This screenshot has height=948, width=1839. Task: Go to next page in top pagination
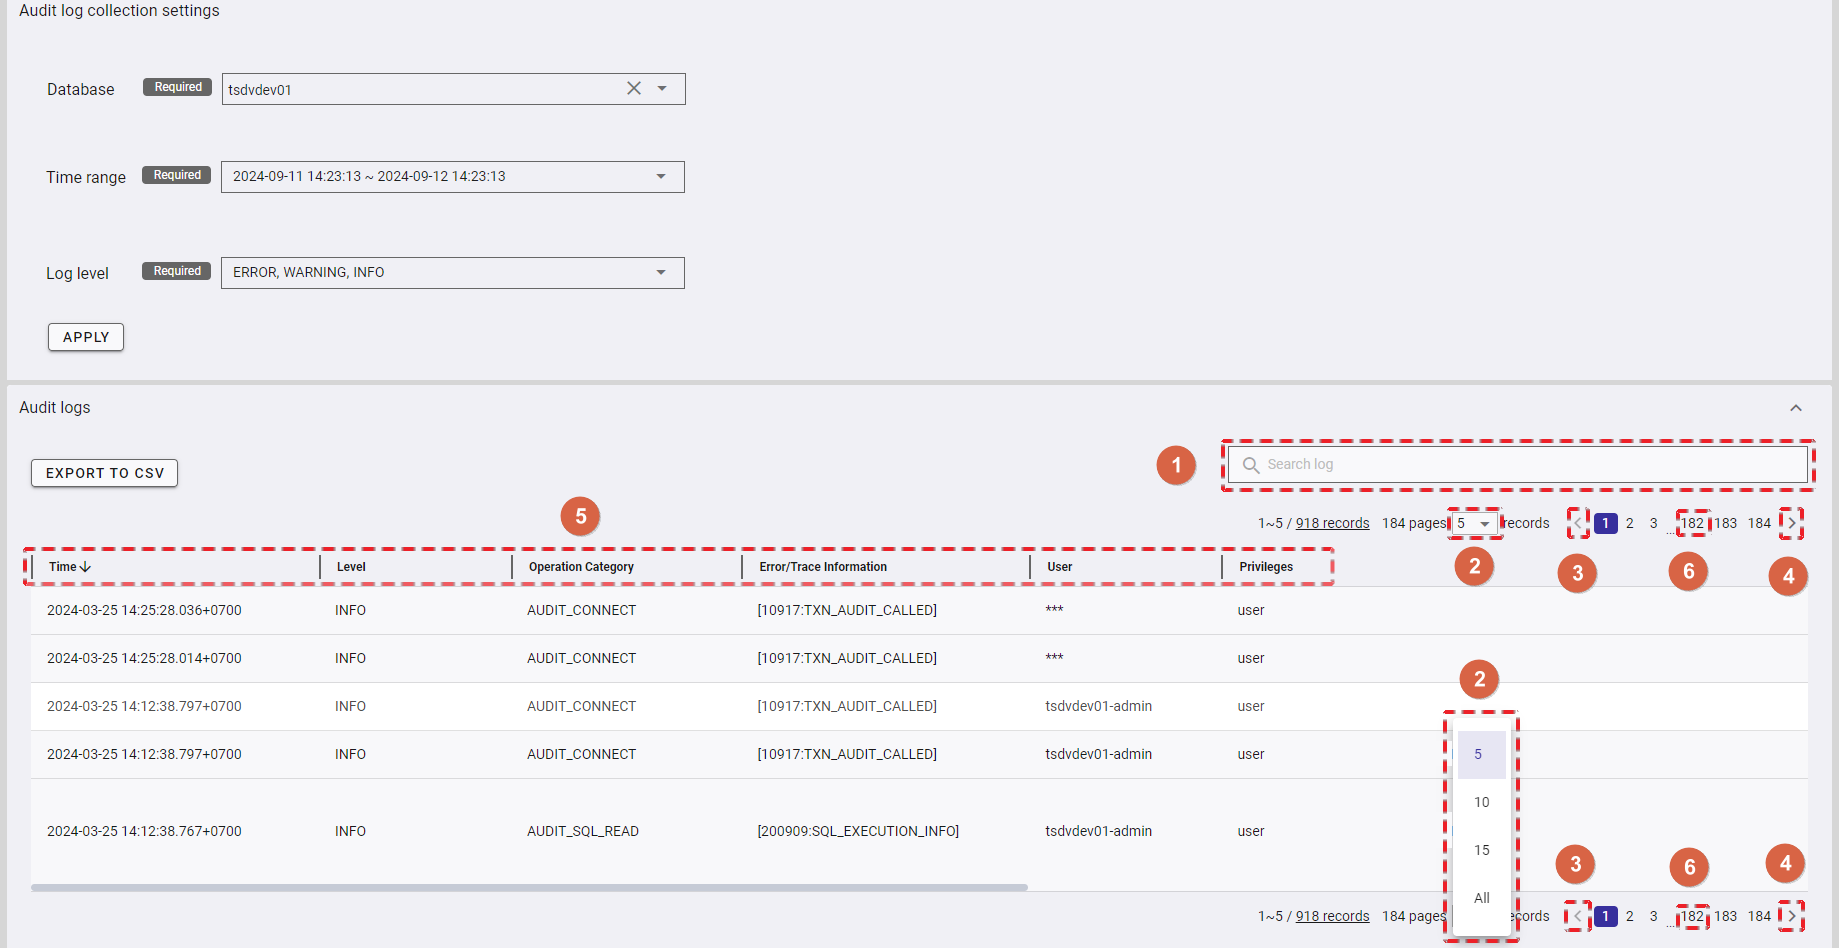[1792, 523]
